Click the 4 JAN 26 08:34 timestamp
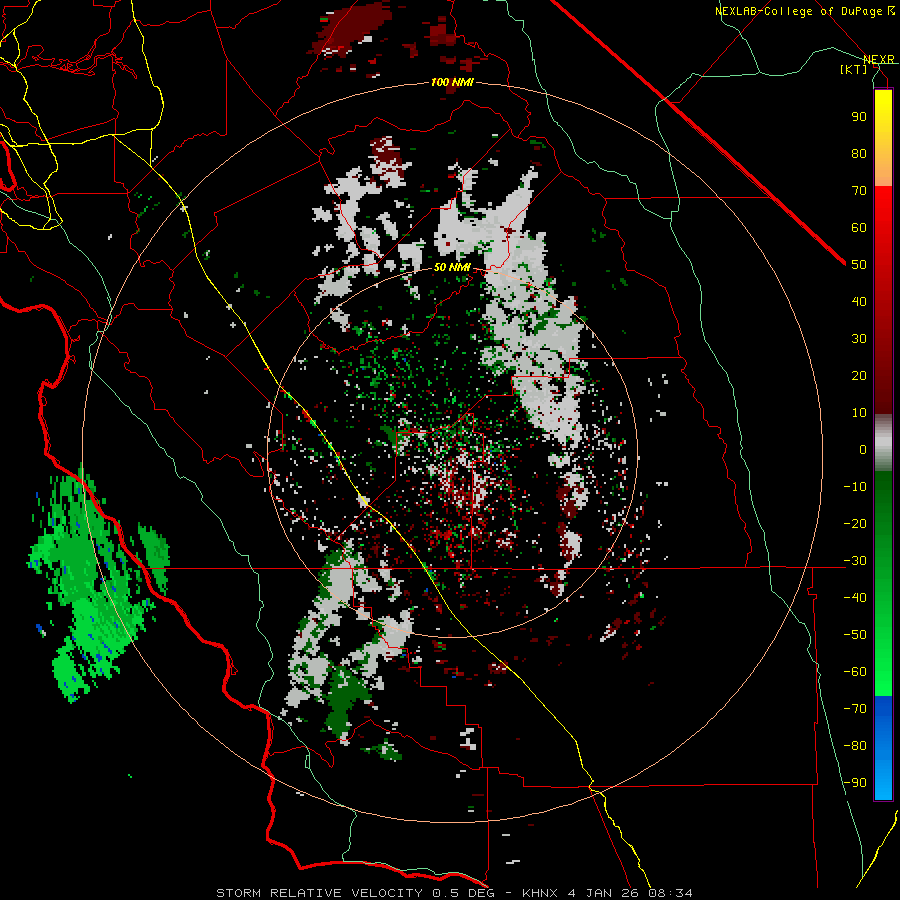Screen dimensions: 900x900 [x=630, y=893]
